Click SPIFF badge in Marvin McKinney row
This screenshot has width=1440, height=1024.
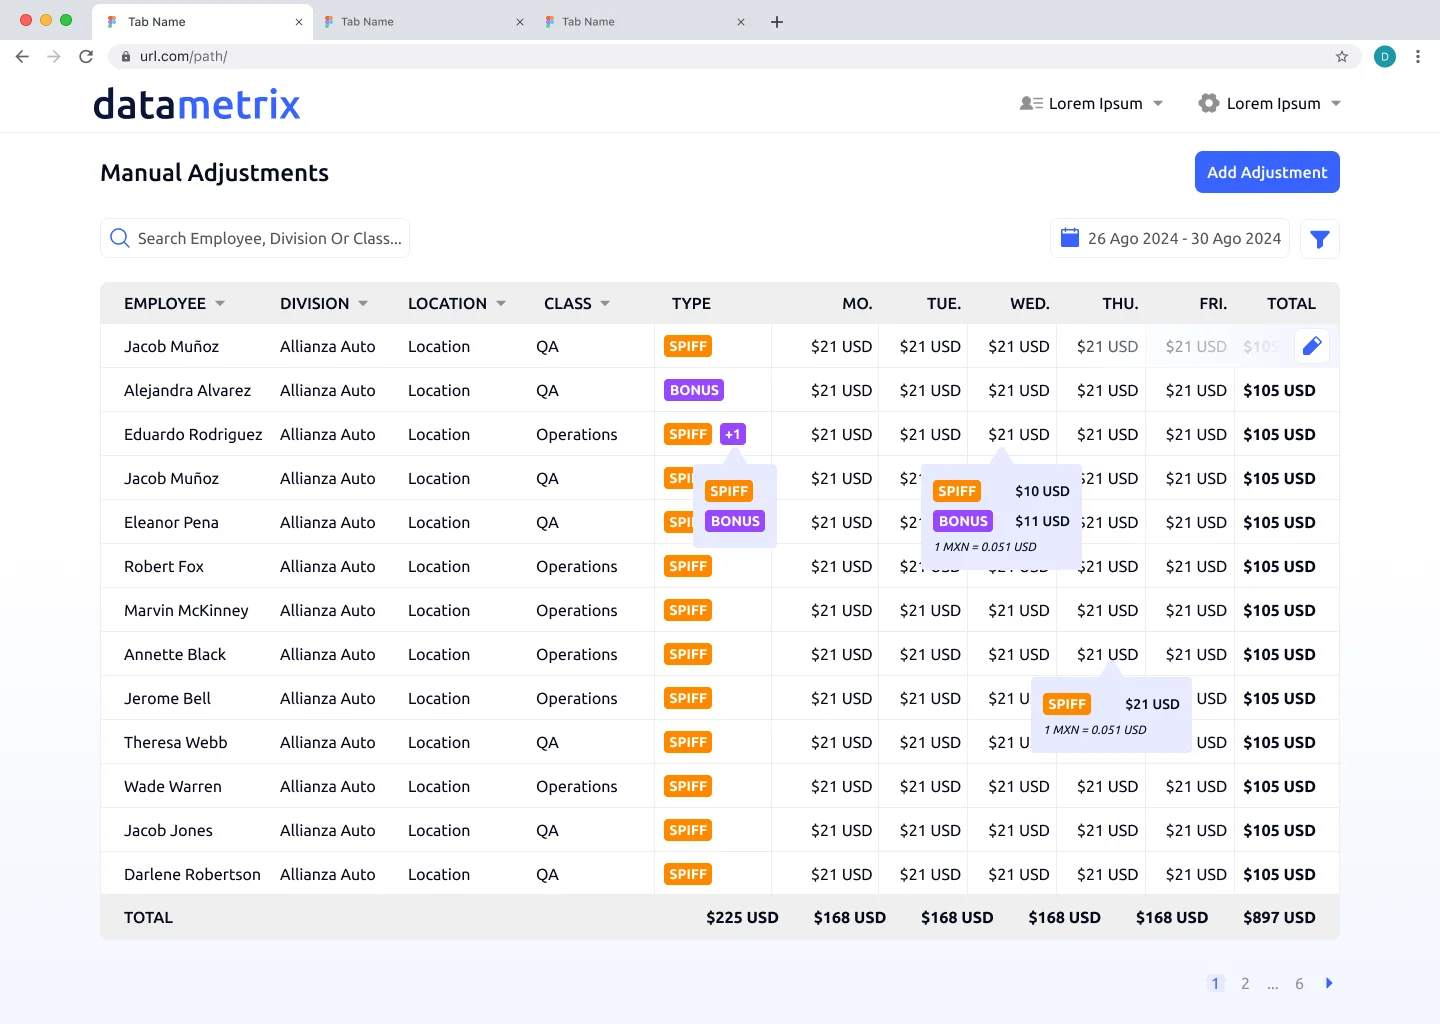pyautogui.click(x=688, y=610)
